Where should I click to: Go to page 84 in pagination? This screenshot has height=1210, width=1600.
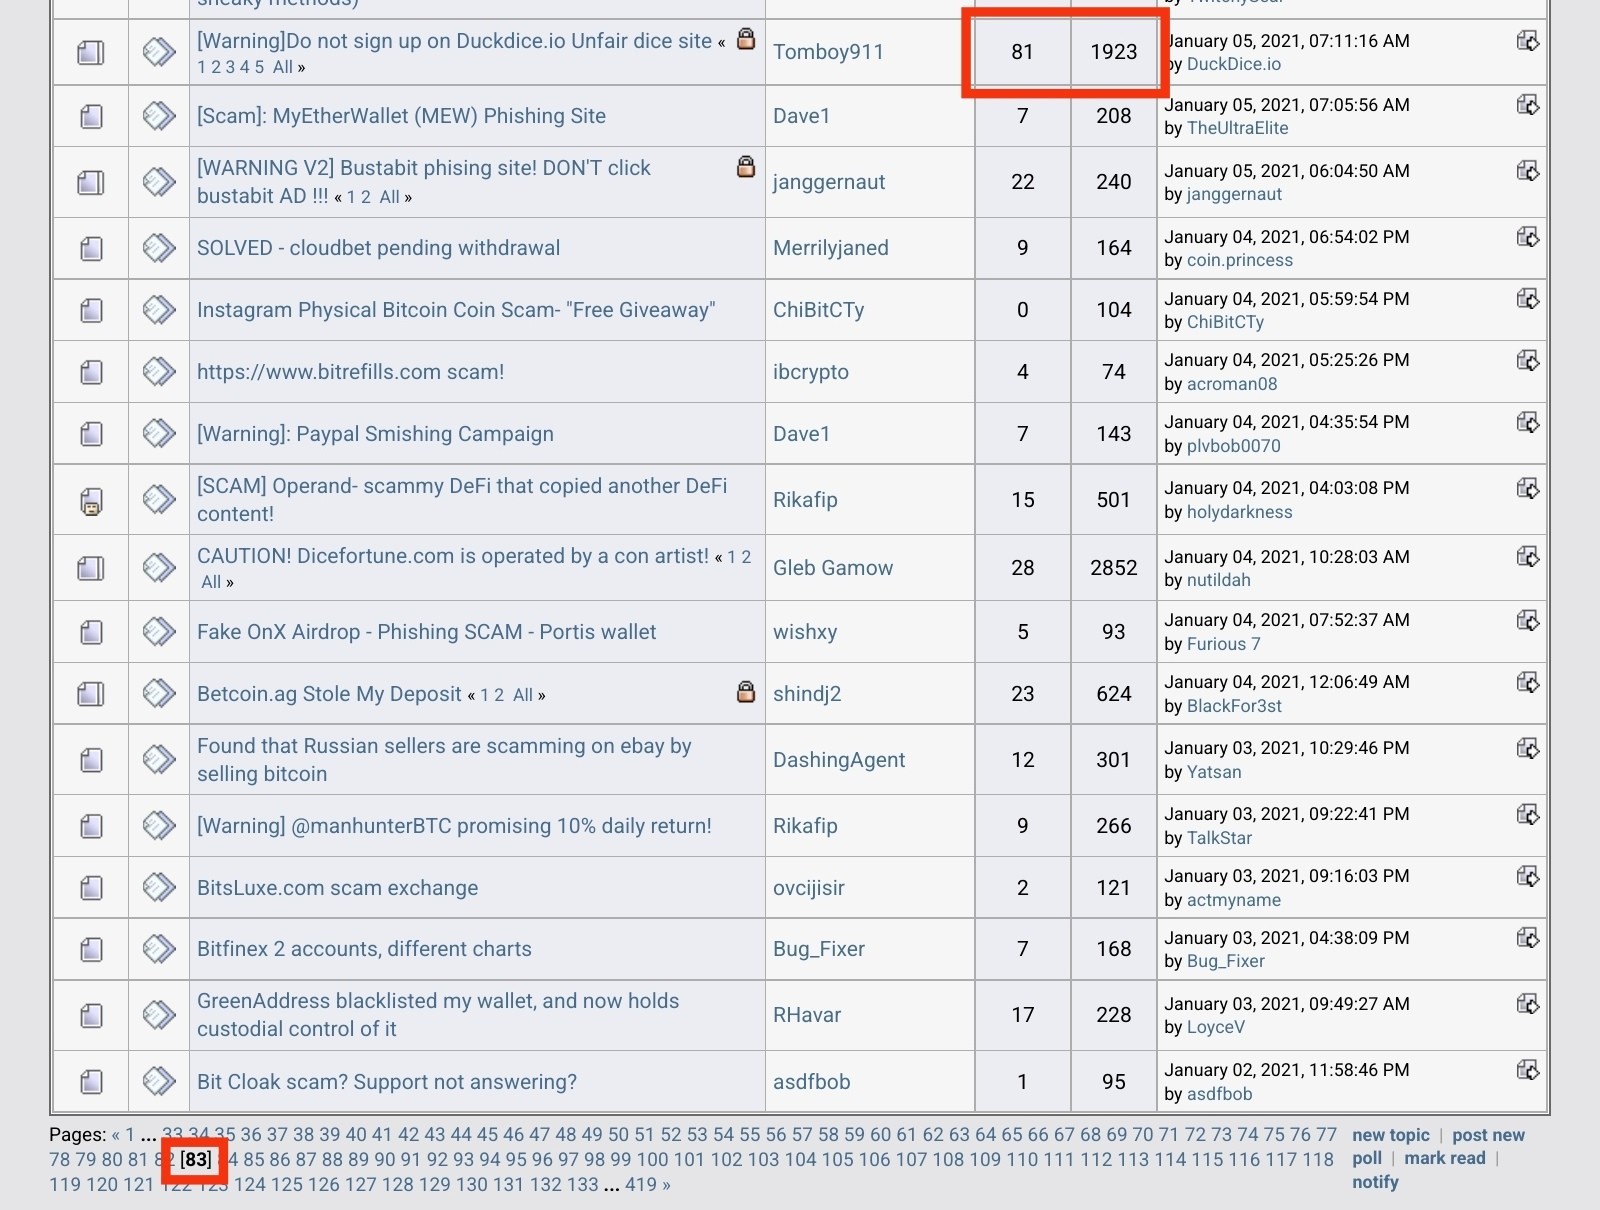(x=228, y=1160)
